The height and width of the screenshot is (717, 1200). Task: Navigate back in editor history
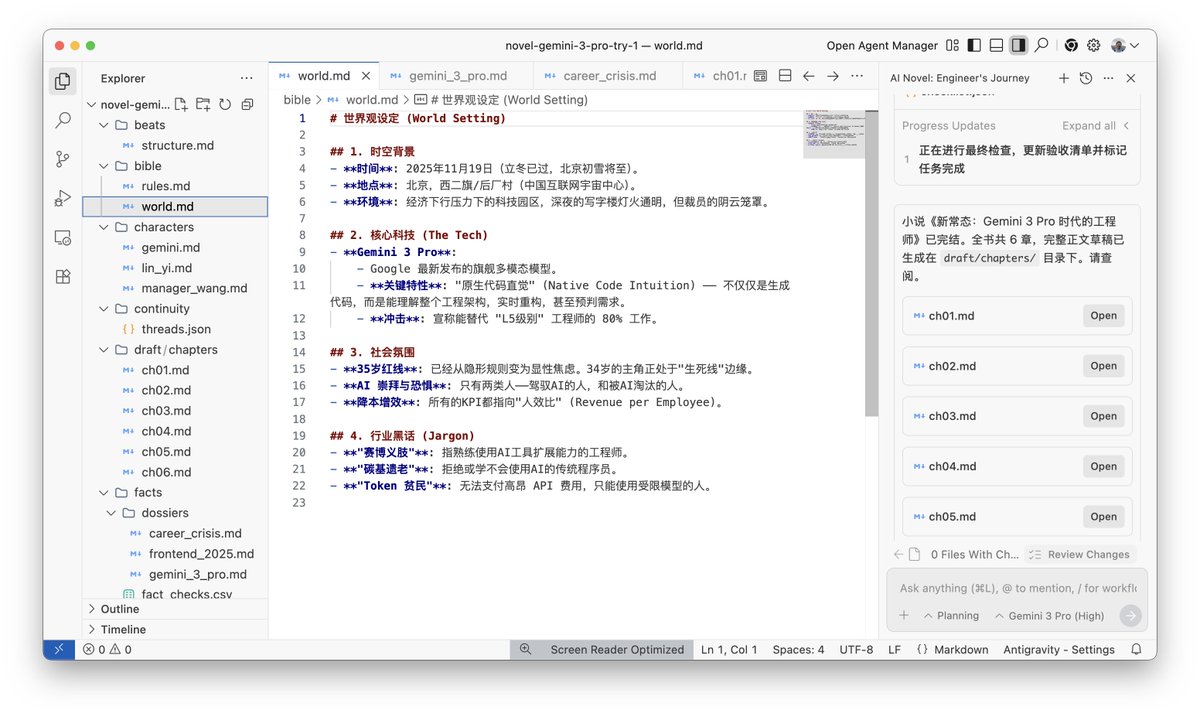[809, 76]
